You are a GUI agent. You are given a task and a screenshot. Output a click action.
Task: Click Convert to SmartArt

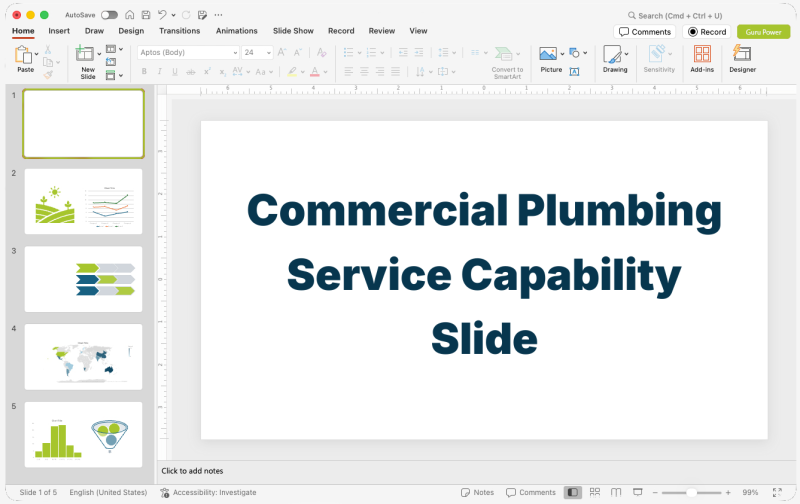click(507, 63)
